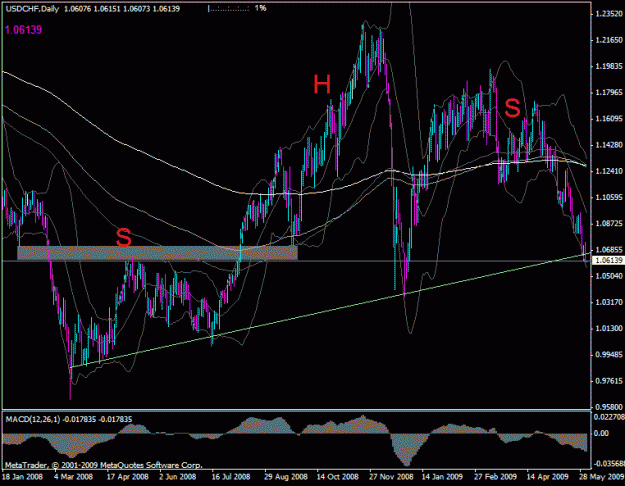Click the 28 May 2009 date label
This screenshot has height=486, width=625.
(601, 477)
